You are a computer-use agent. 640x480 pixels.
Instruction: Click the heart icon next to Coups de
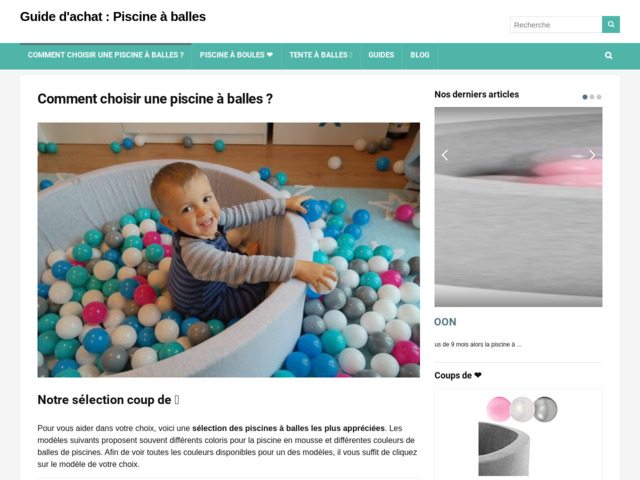[478, 375]
